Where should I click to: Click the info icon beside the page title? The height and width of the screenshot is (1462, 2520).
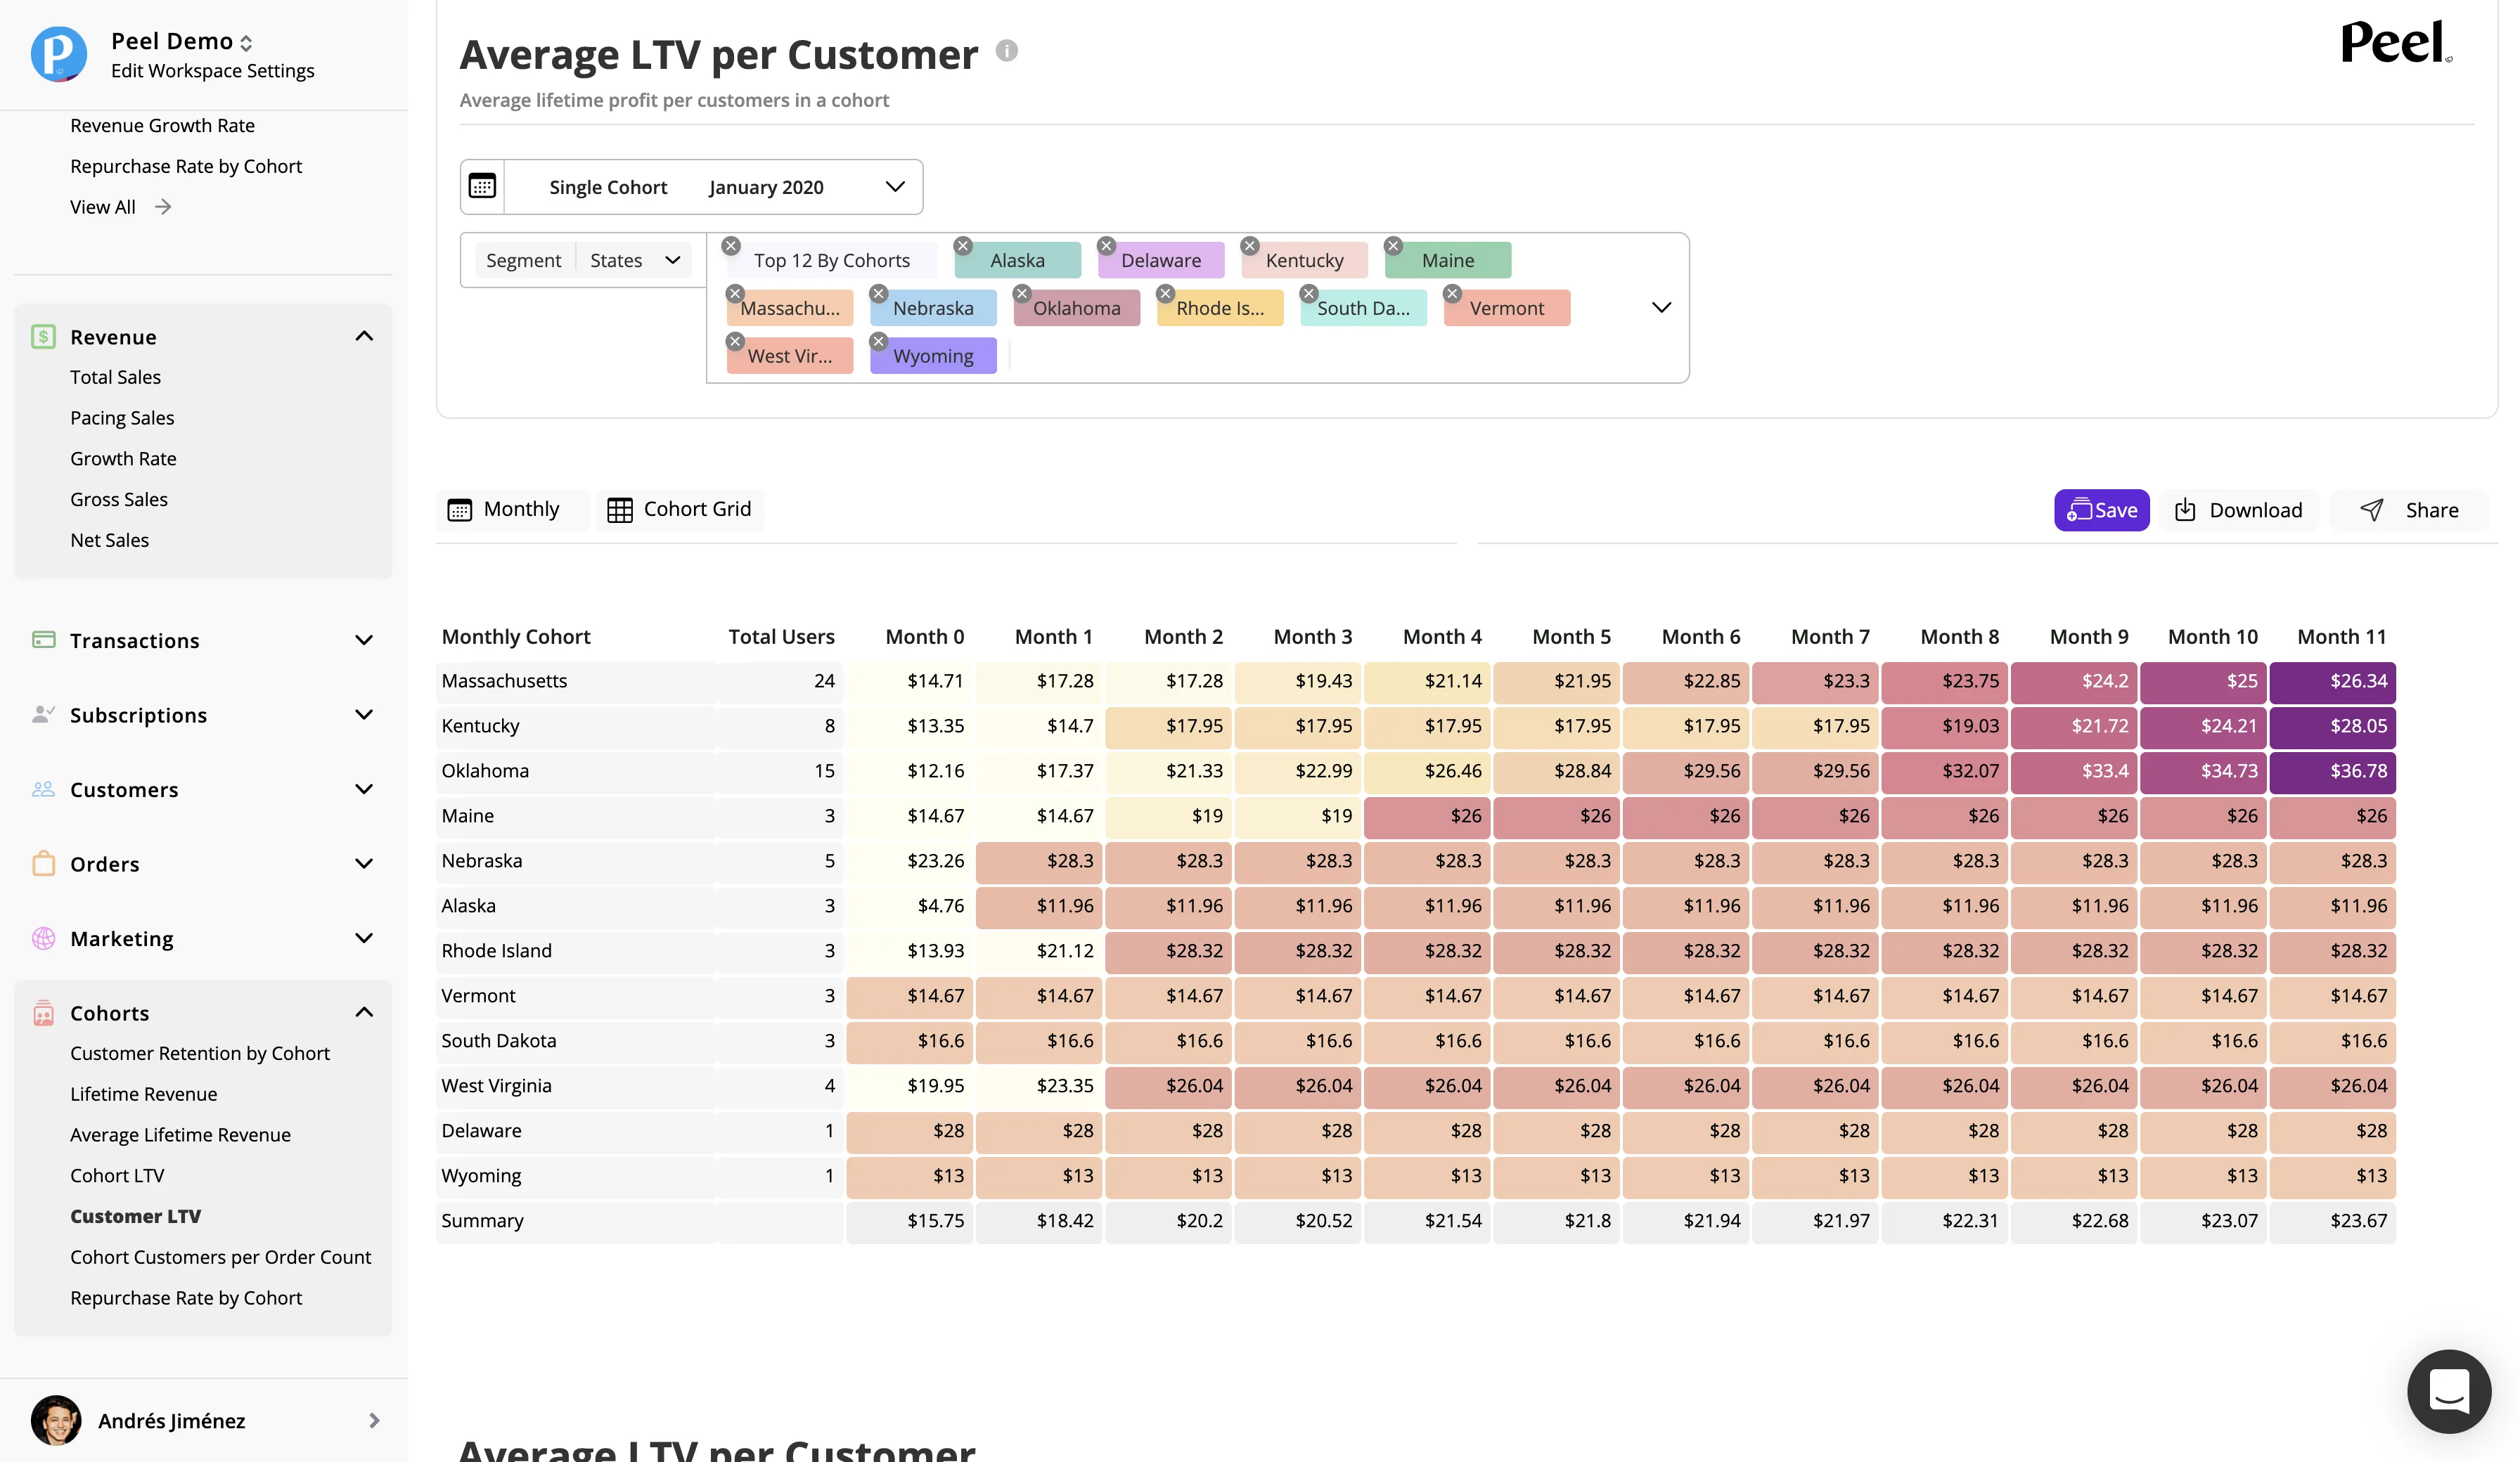click(1006, 51)
